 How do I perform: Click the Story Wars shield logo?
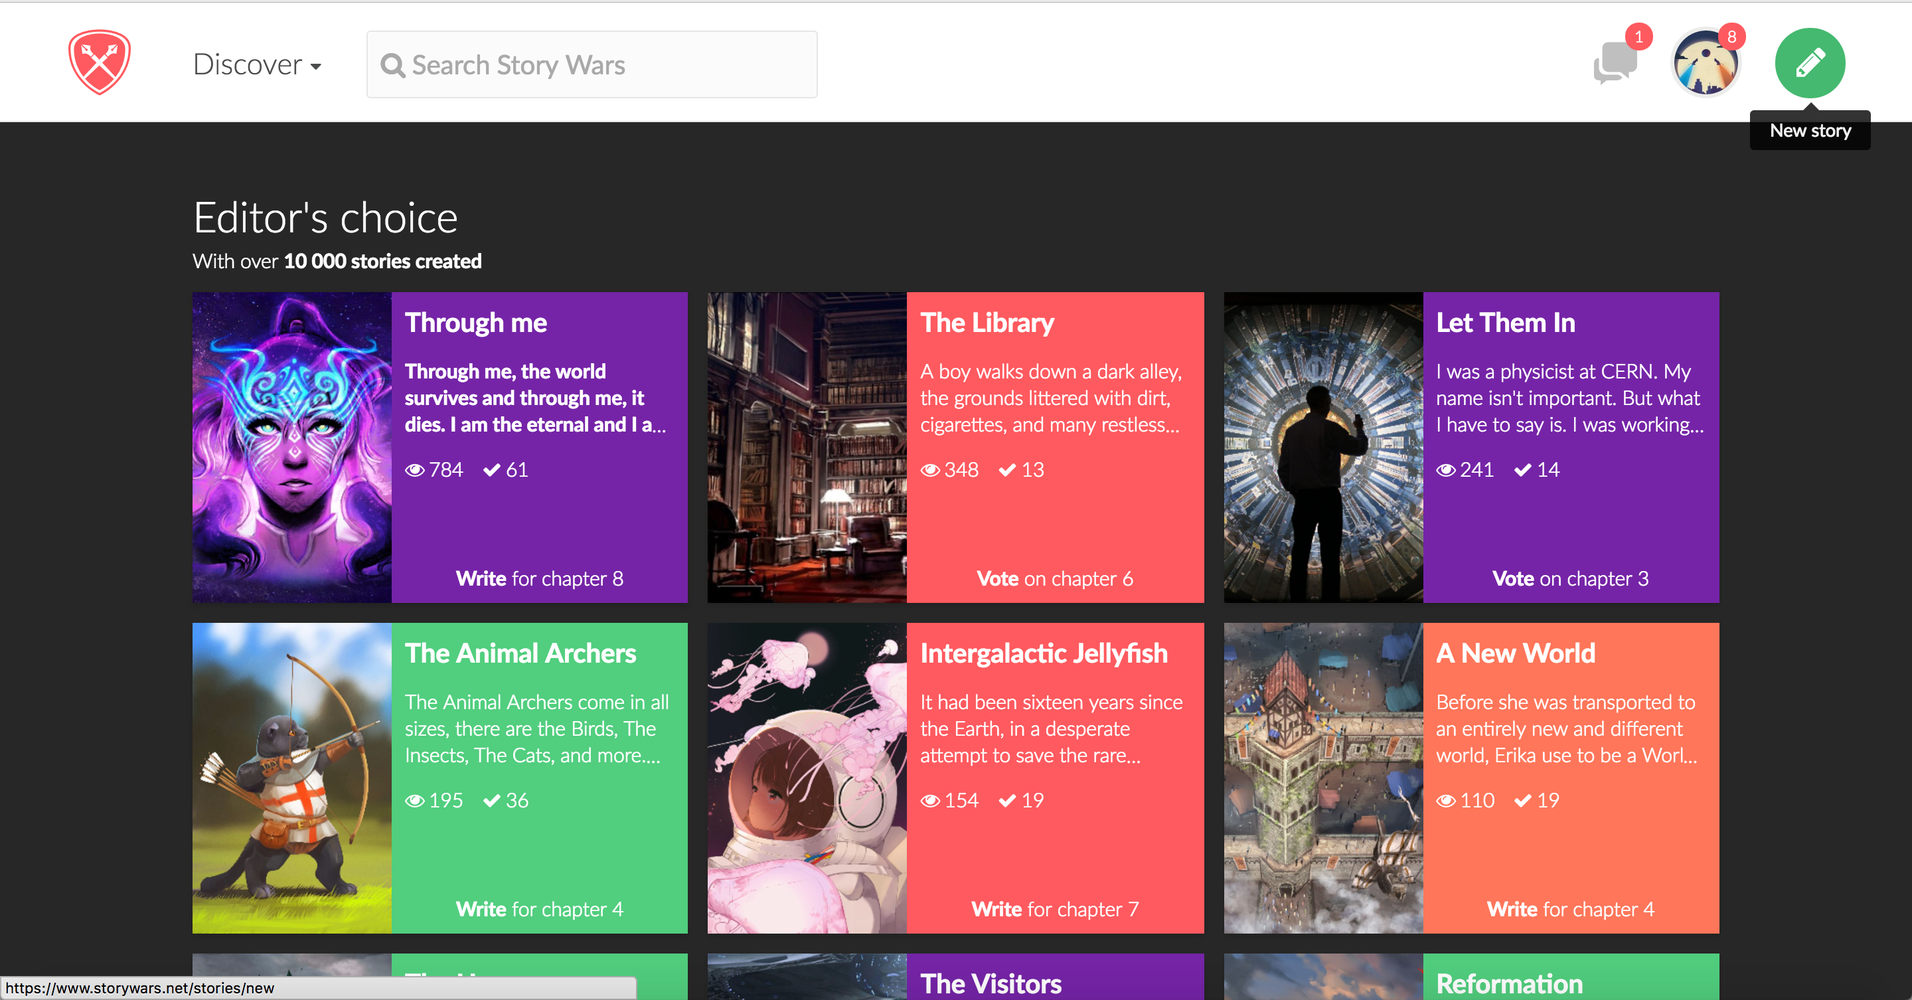99,62
